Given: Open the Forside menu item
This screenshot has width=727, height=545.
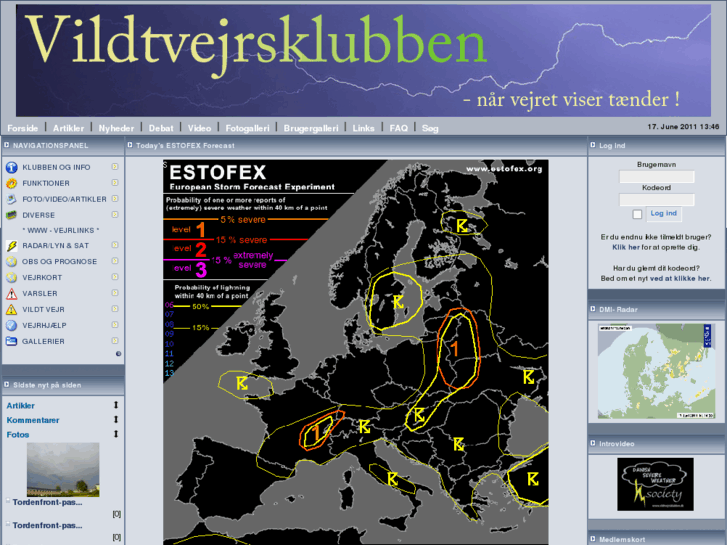Looking at the screenshot, I should point(22,128).
